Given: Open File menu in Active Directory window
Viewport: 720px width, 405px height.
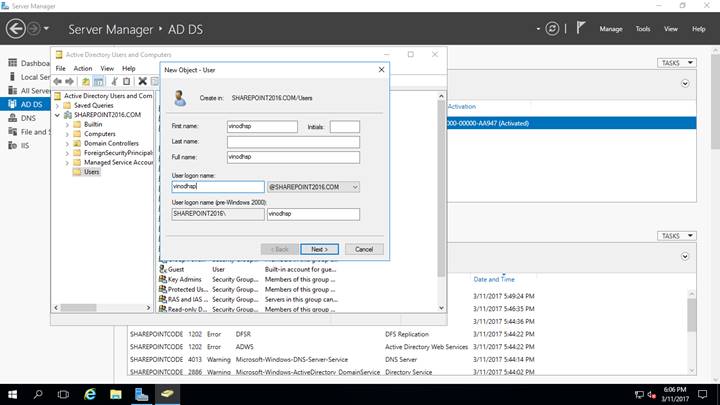Looking at the screenshot, I should [x=61, y=68].
